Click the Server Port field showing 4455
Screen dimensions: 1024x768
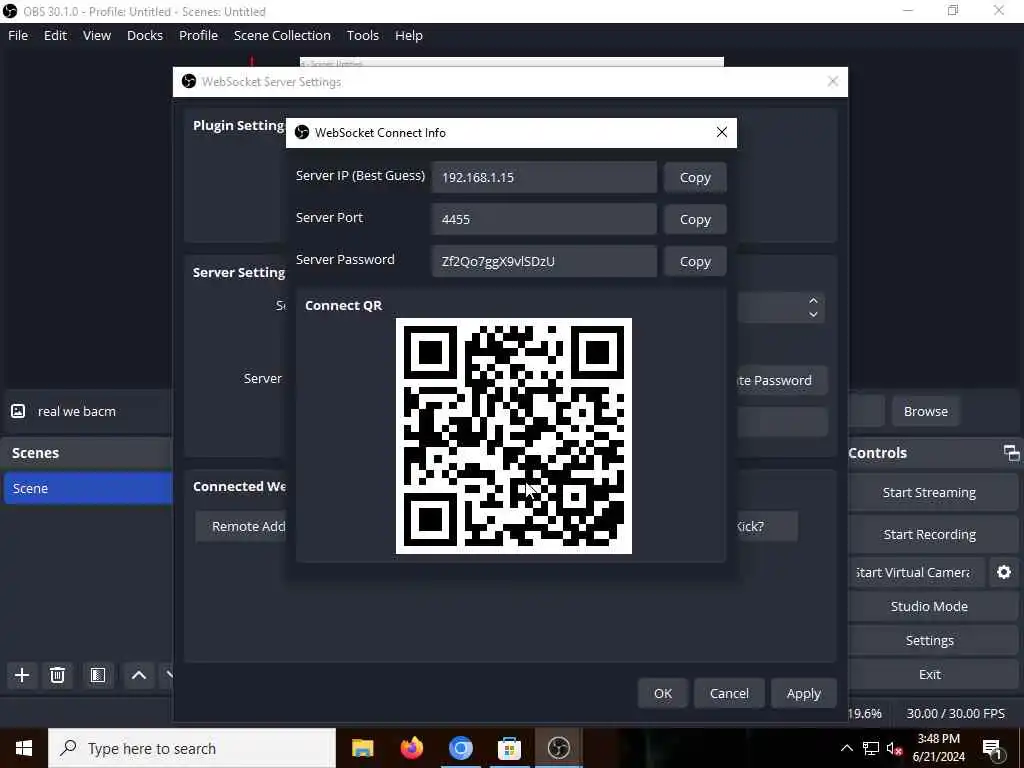tap(544, 219)
